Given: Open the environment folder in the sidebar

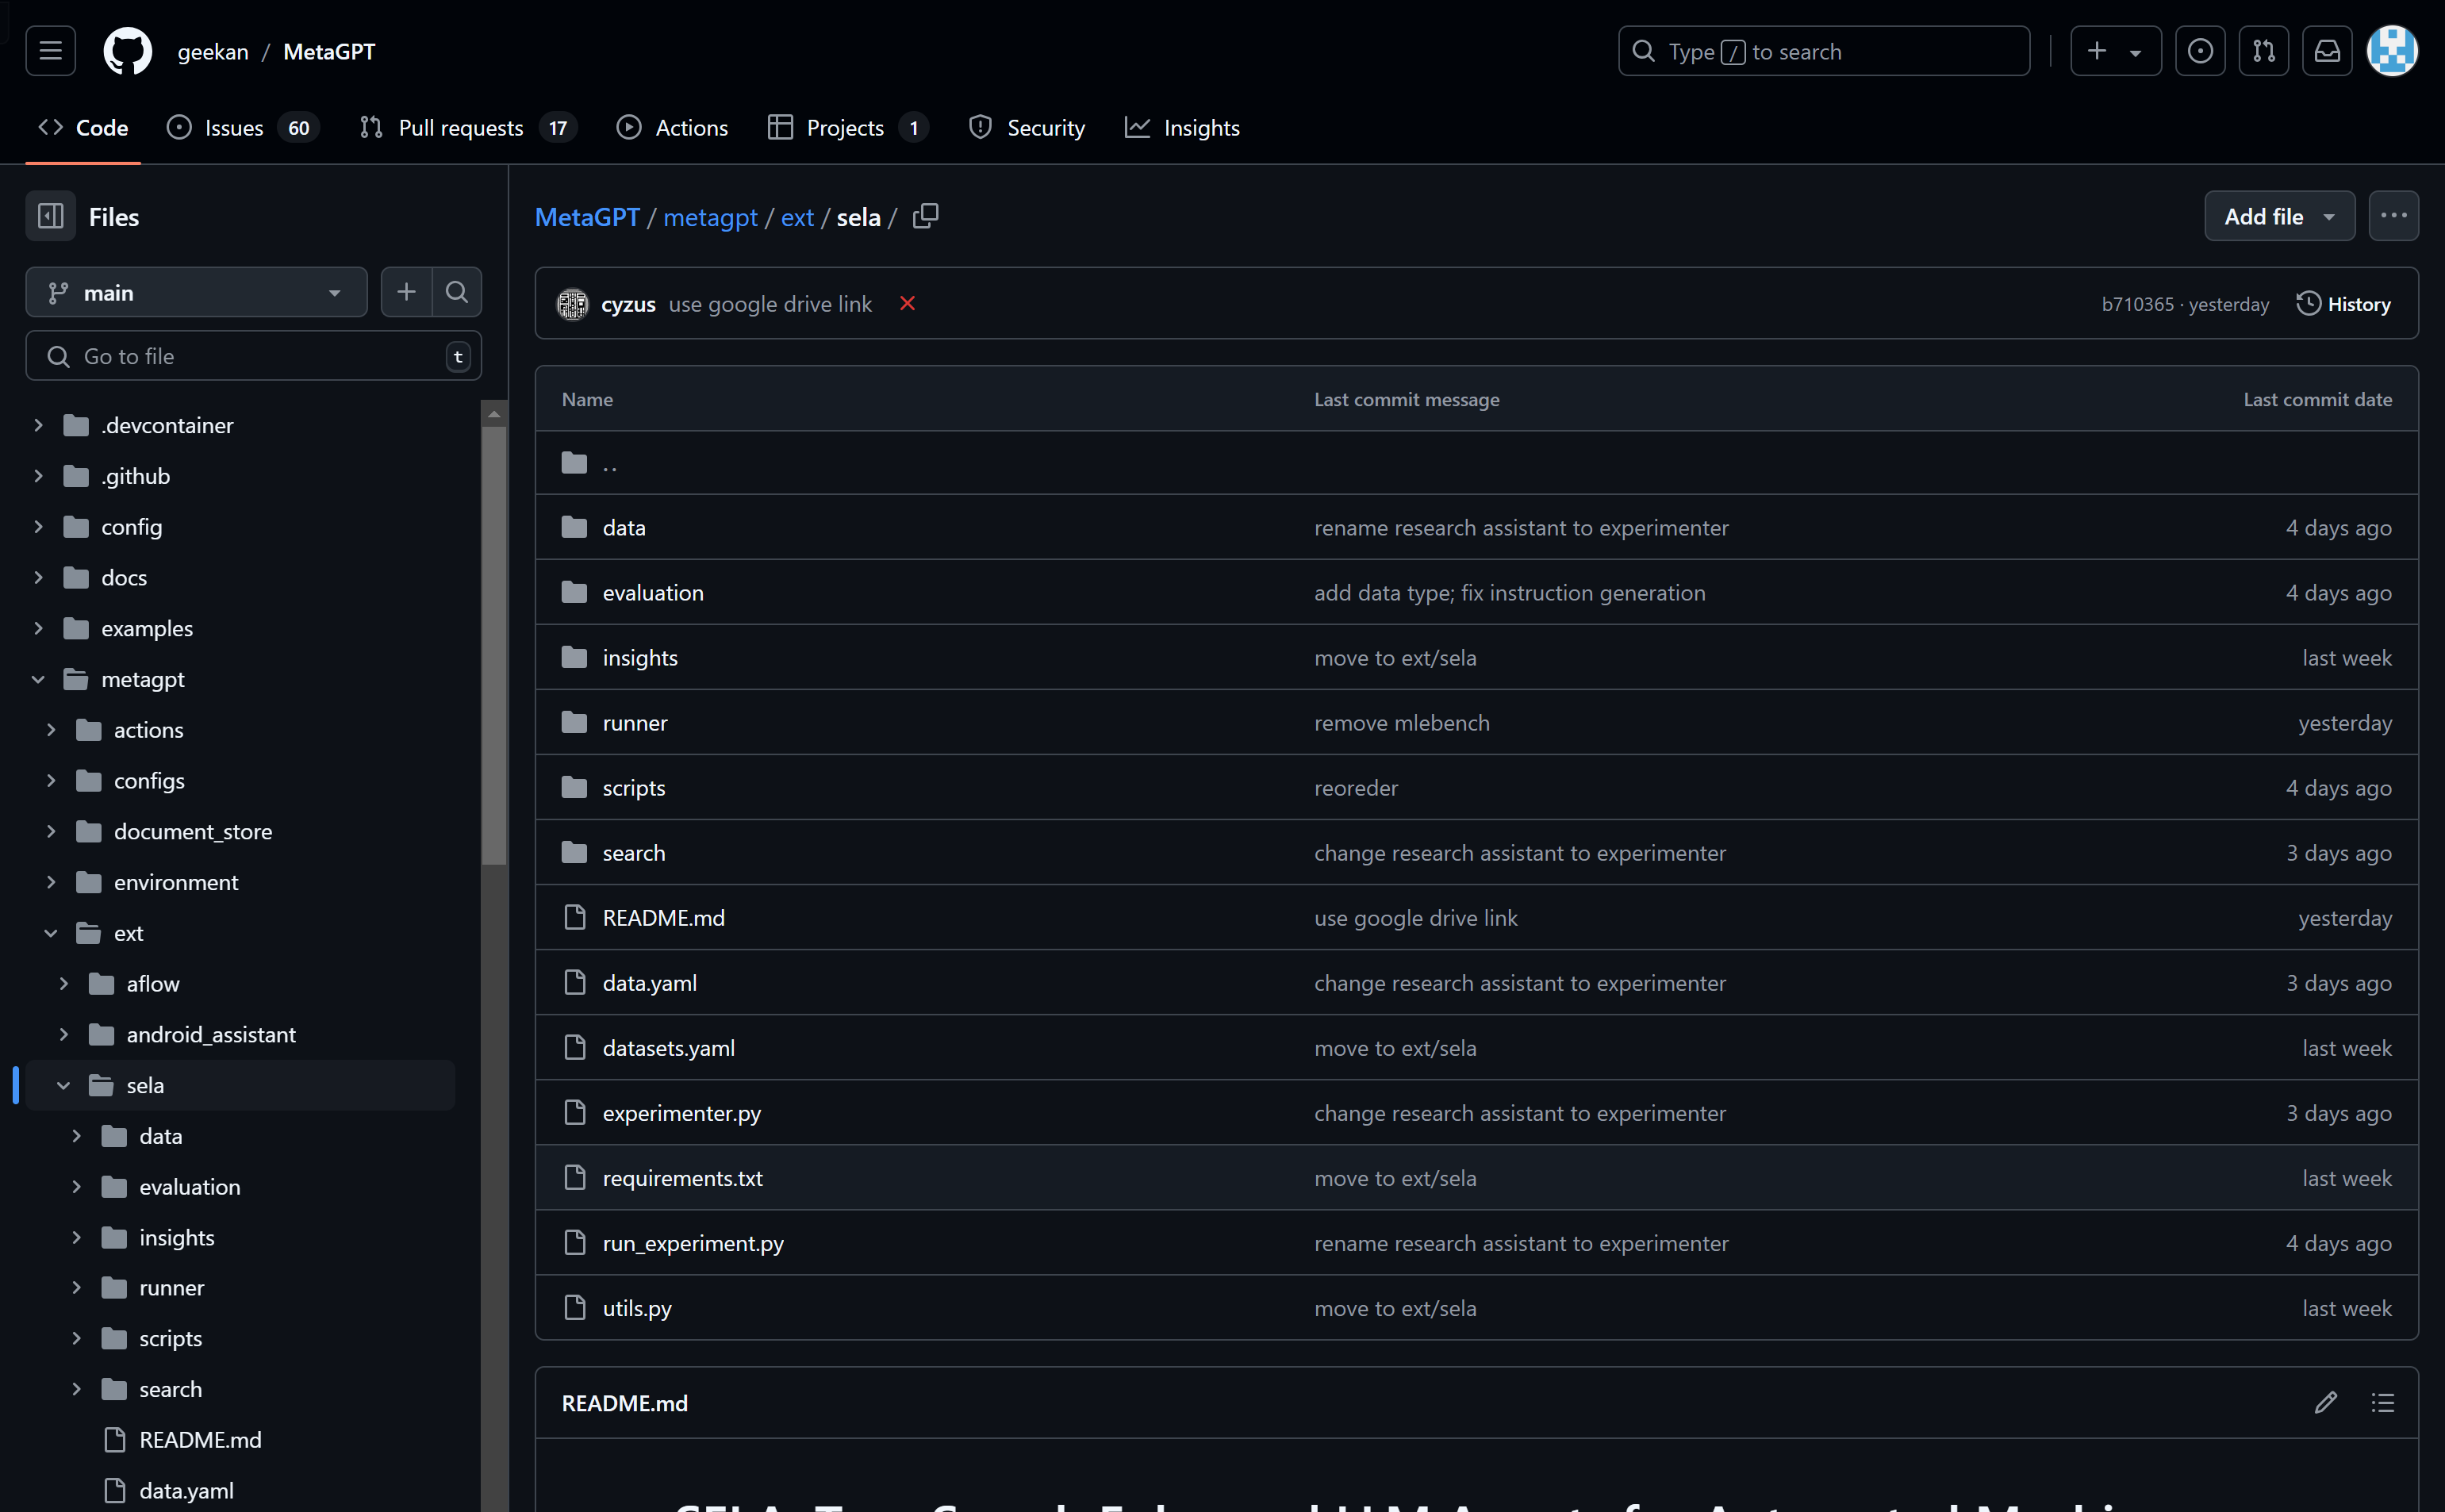Looking at the screenshot, I should point(176,882).
